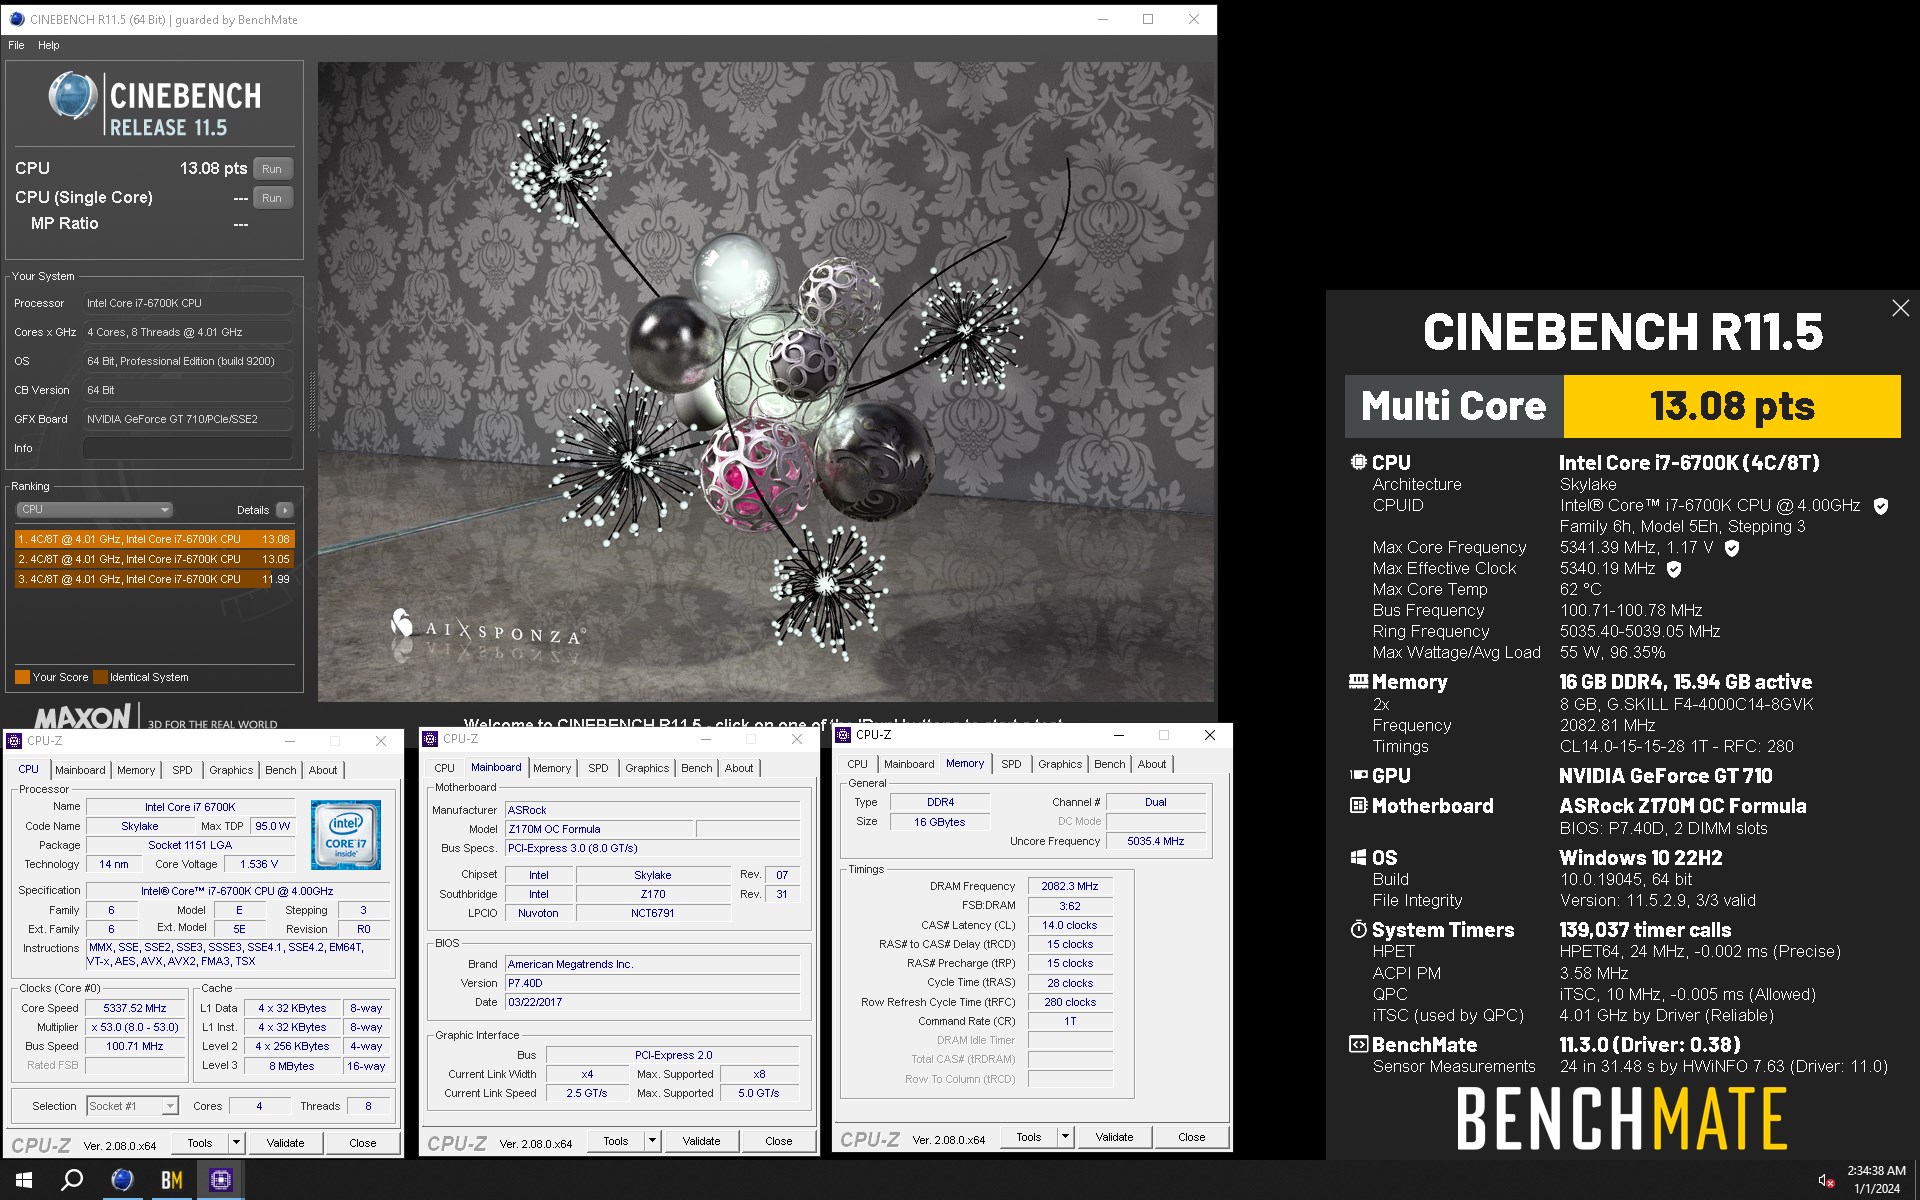This screenshot has height=1200, width=1920.
Task: Expand Tools arrow in Memory CPU-Z
Action: [x=1065, y=1137]
